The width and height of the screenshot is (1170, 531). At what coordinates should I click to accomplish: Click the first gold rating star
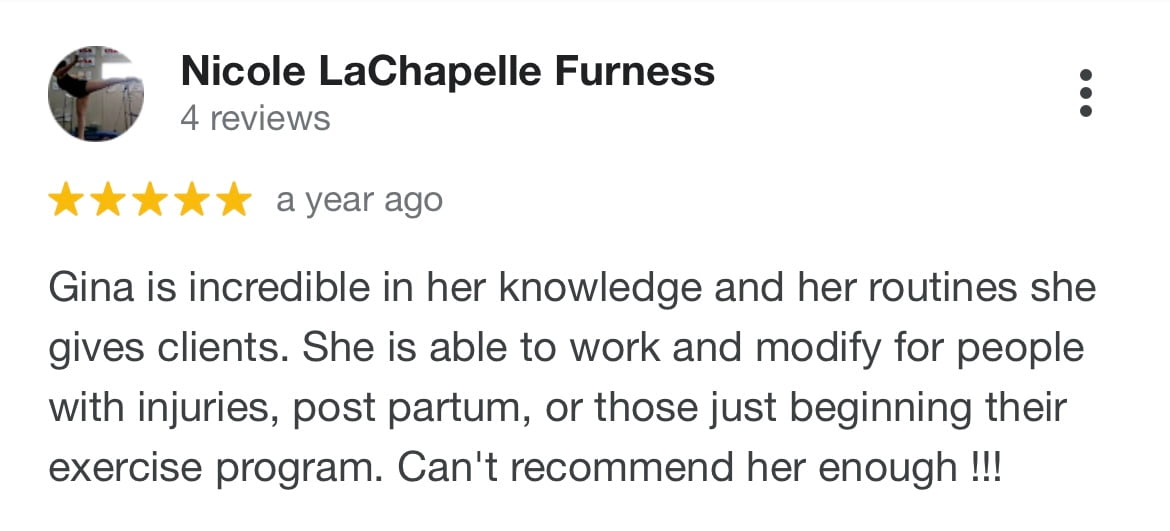tap(66, 200)
